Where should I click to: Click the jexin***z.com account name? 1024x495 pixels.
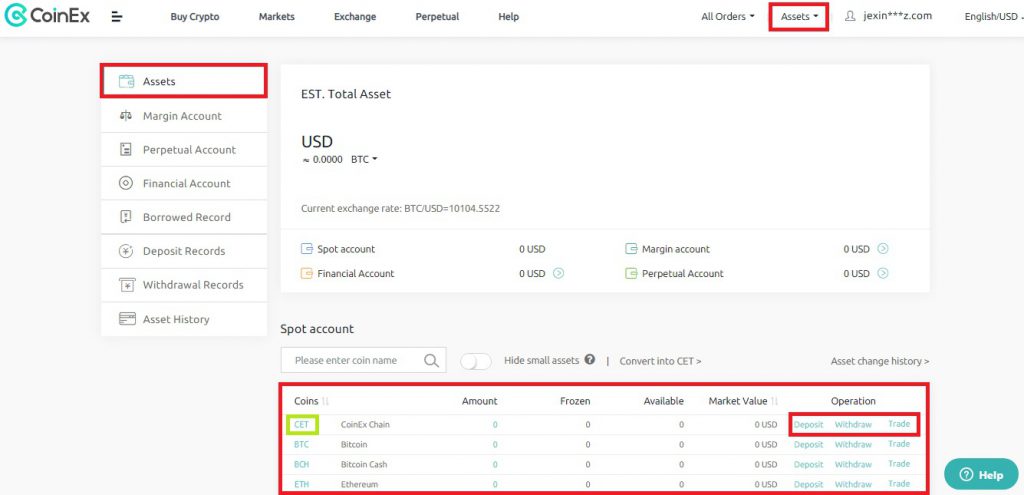click(897, 16)
